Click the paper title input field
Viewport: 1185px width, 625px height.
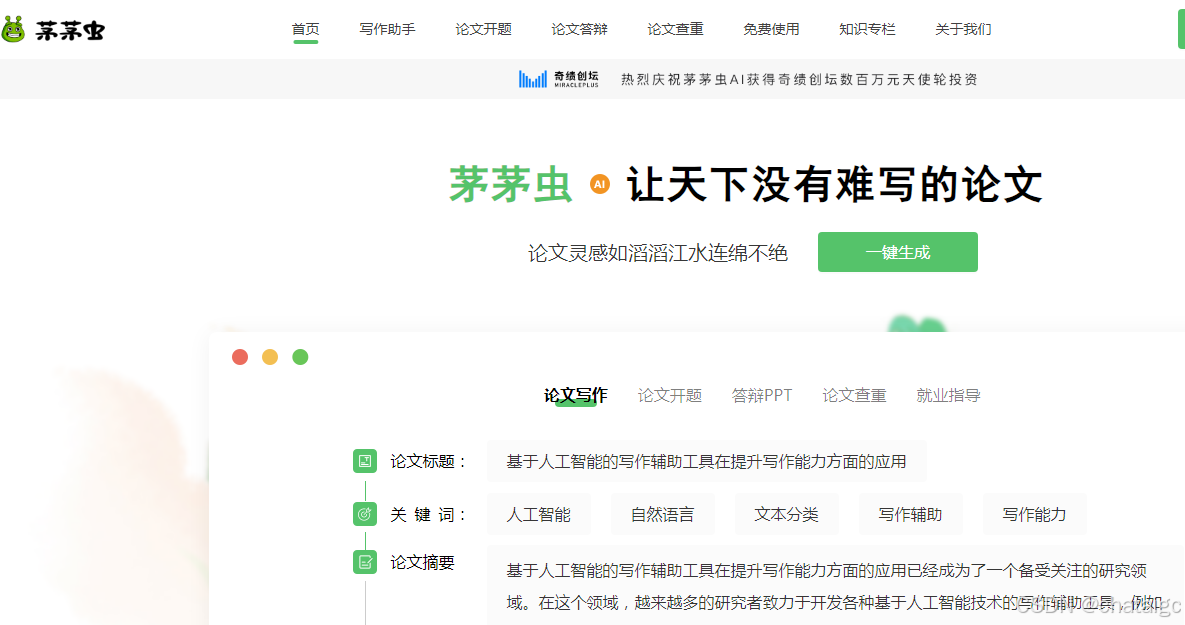[x=707, y=461]
